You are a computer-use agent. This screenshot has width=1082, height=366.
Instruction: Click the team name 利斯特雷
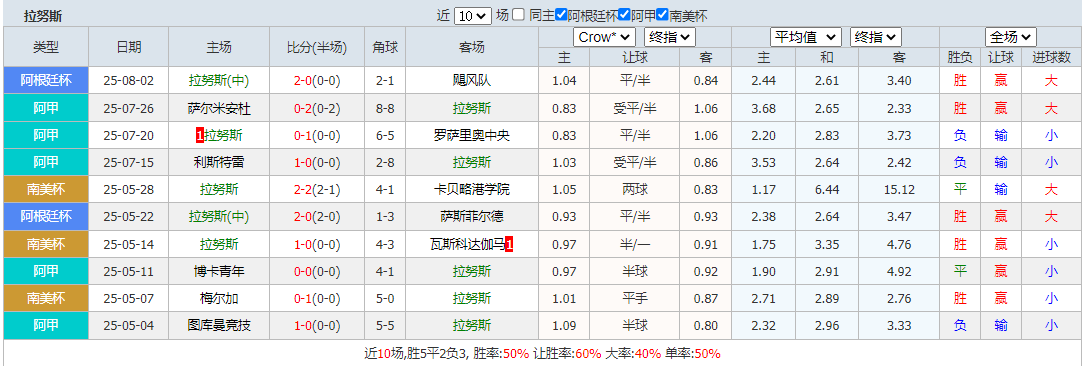[219, 162]
